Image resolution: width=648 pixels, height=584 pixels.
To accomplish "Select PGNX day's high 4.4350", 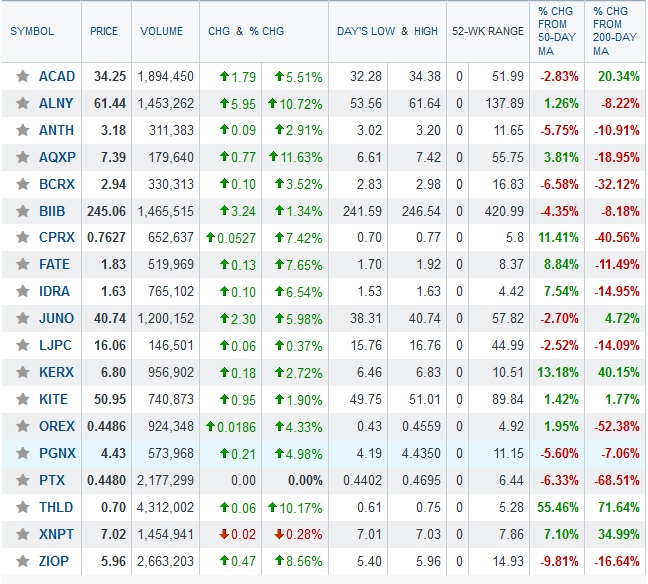I will 421,454.
